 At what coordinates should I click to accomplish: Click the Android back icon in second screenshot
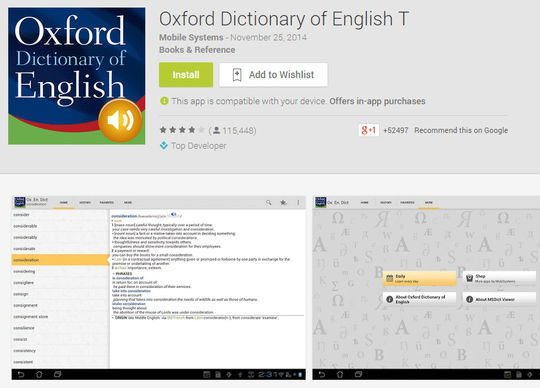pyautogui.click(x=322, y=374)
